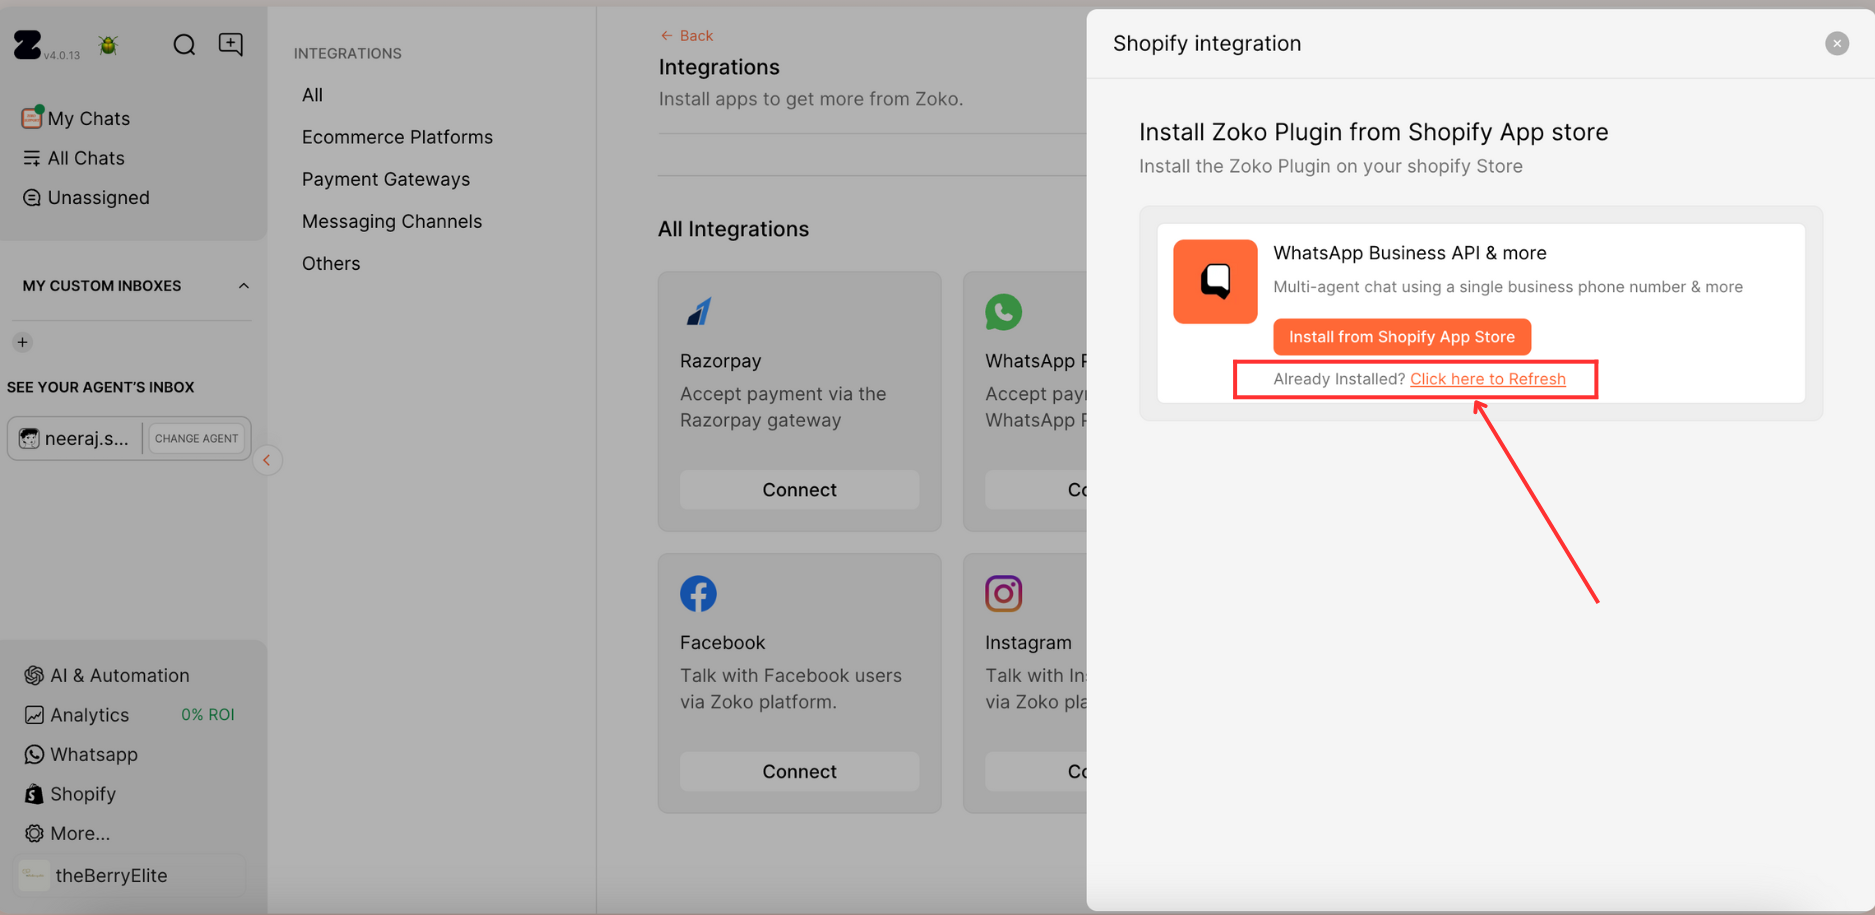Image resolution: width=1875 pixels, height=915 pixels.
Task: Click the Click here to Refresh link
Action: click(x=1487, y=379)
